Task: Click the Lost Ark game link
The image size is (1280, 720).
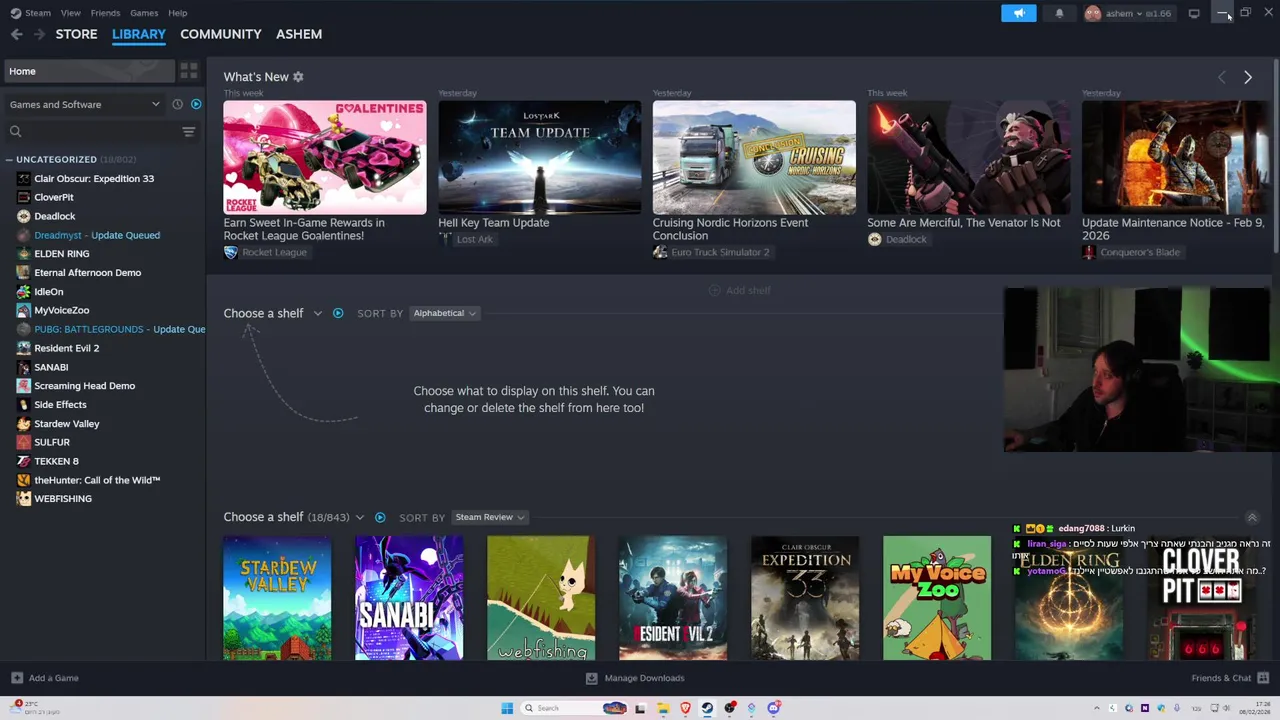Action: (474, 240)
